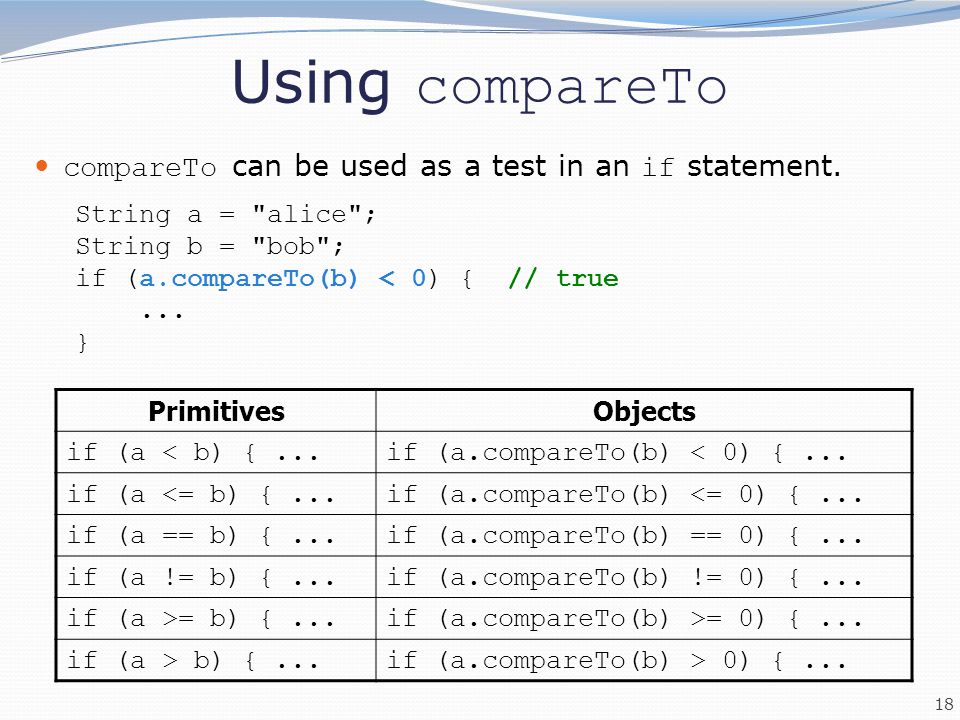Click the cell 'if (a != b) { ...'
Viewport: 960px width, 720px height.
pos(216,577)
